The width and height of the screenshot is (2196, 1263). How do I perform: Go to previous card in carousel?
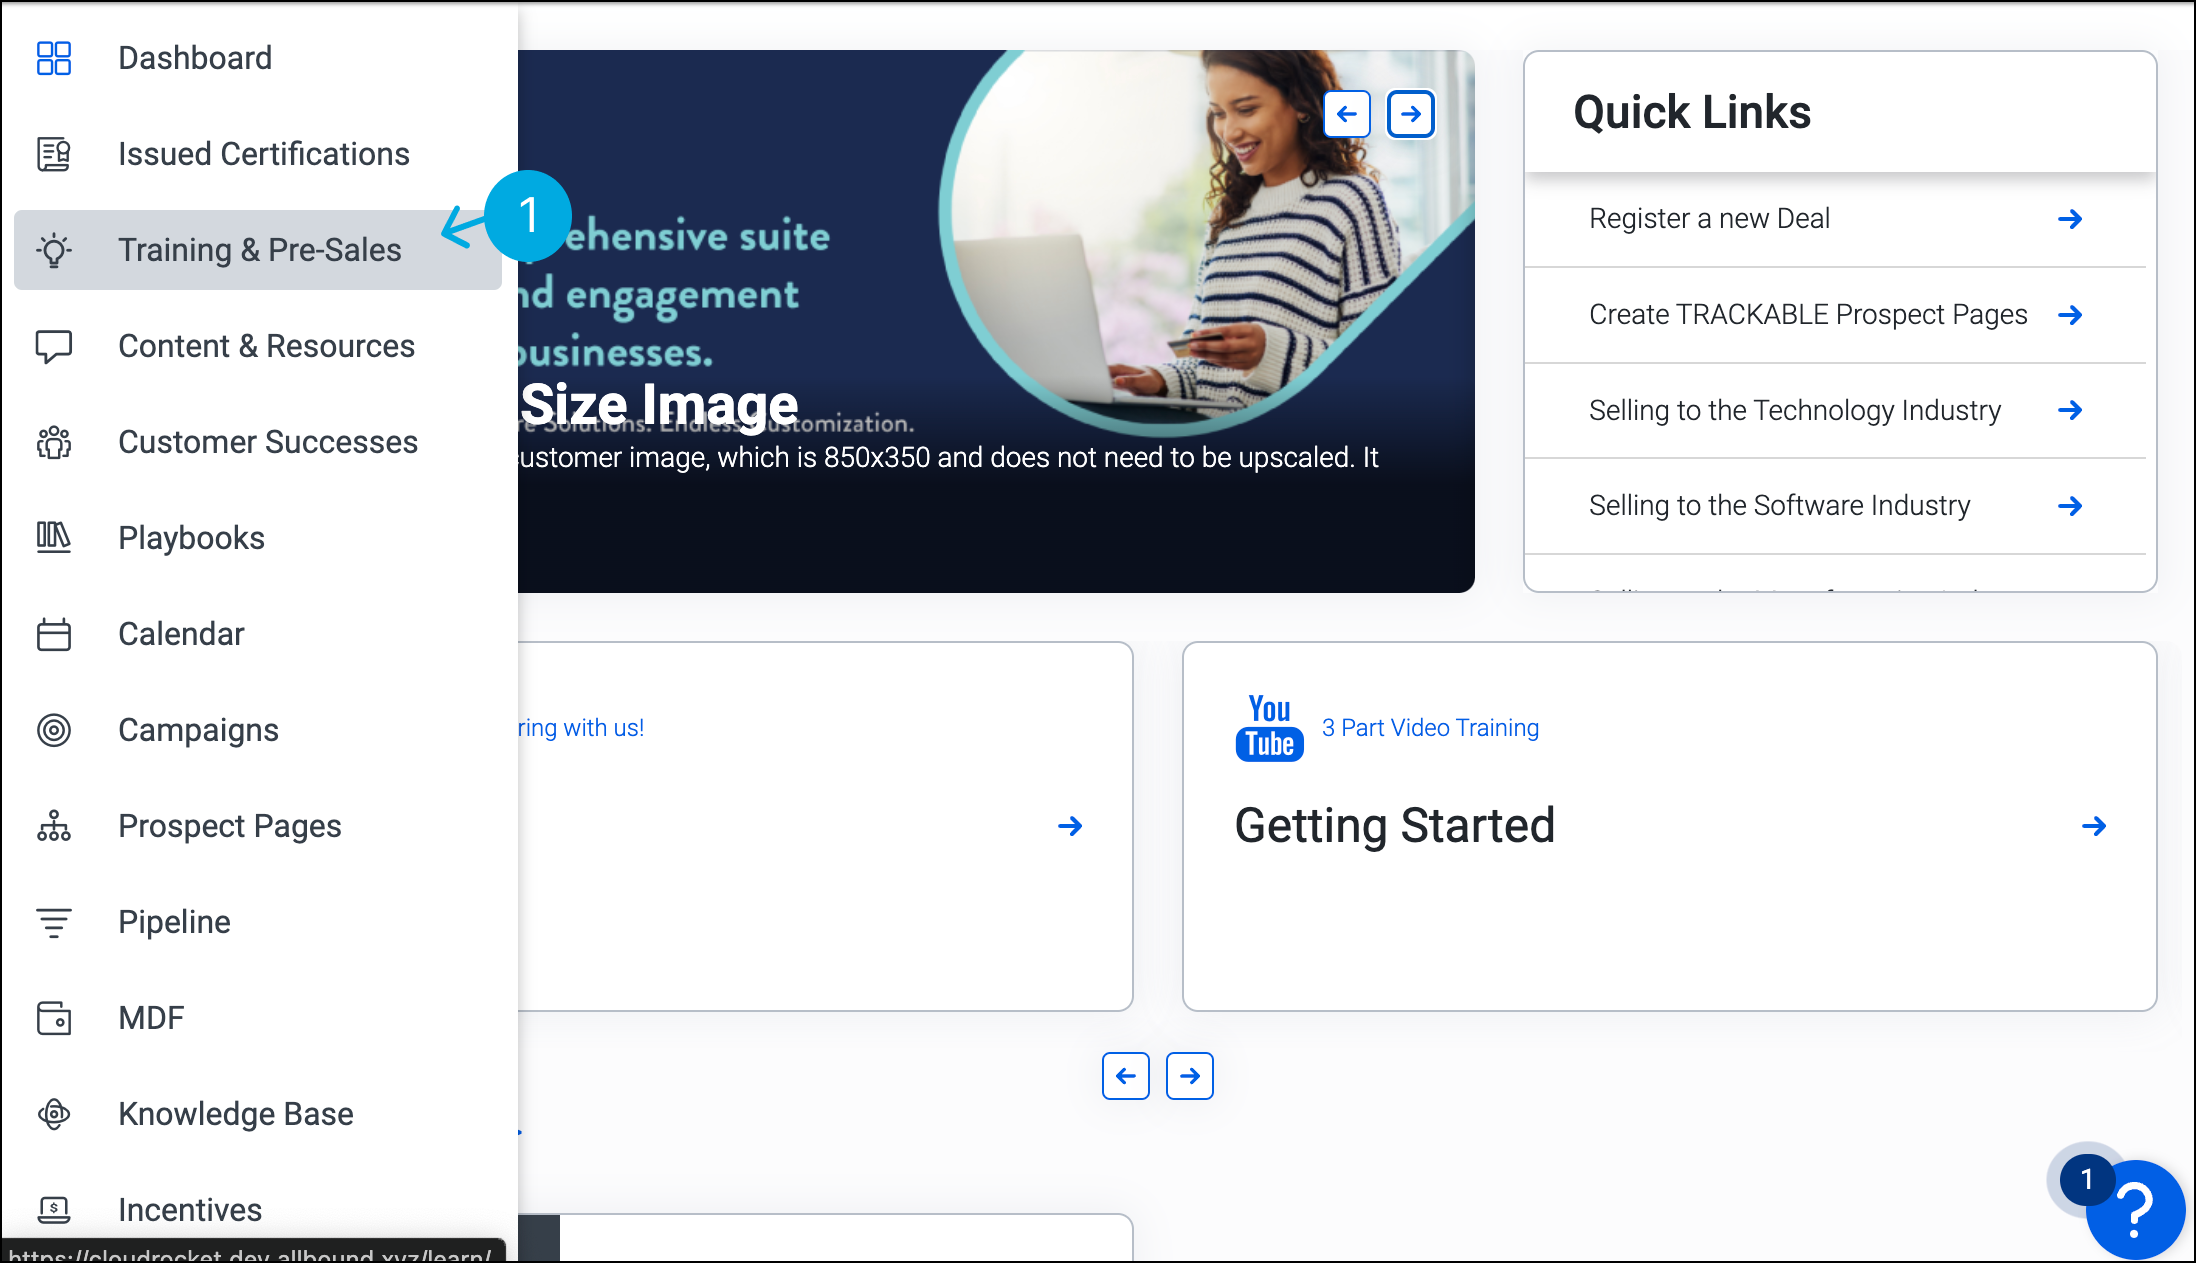(1126, 1076)
